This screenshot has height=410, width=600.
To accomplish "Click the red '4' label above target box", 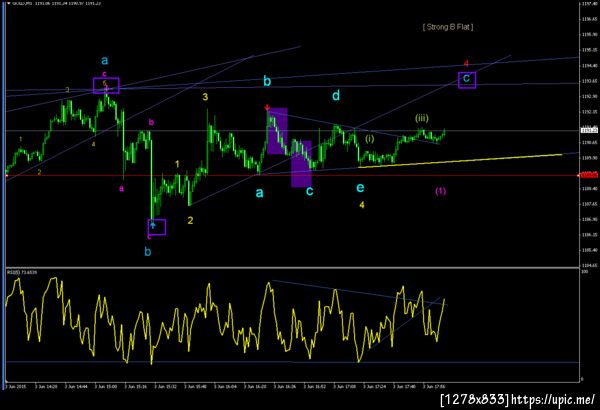I will pyautogui.click(x=466, y=63).
